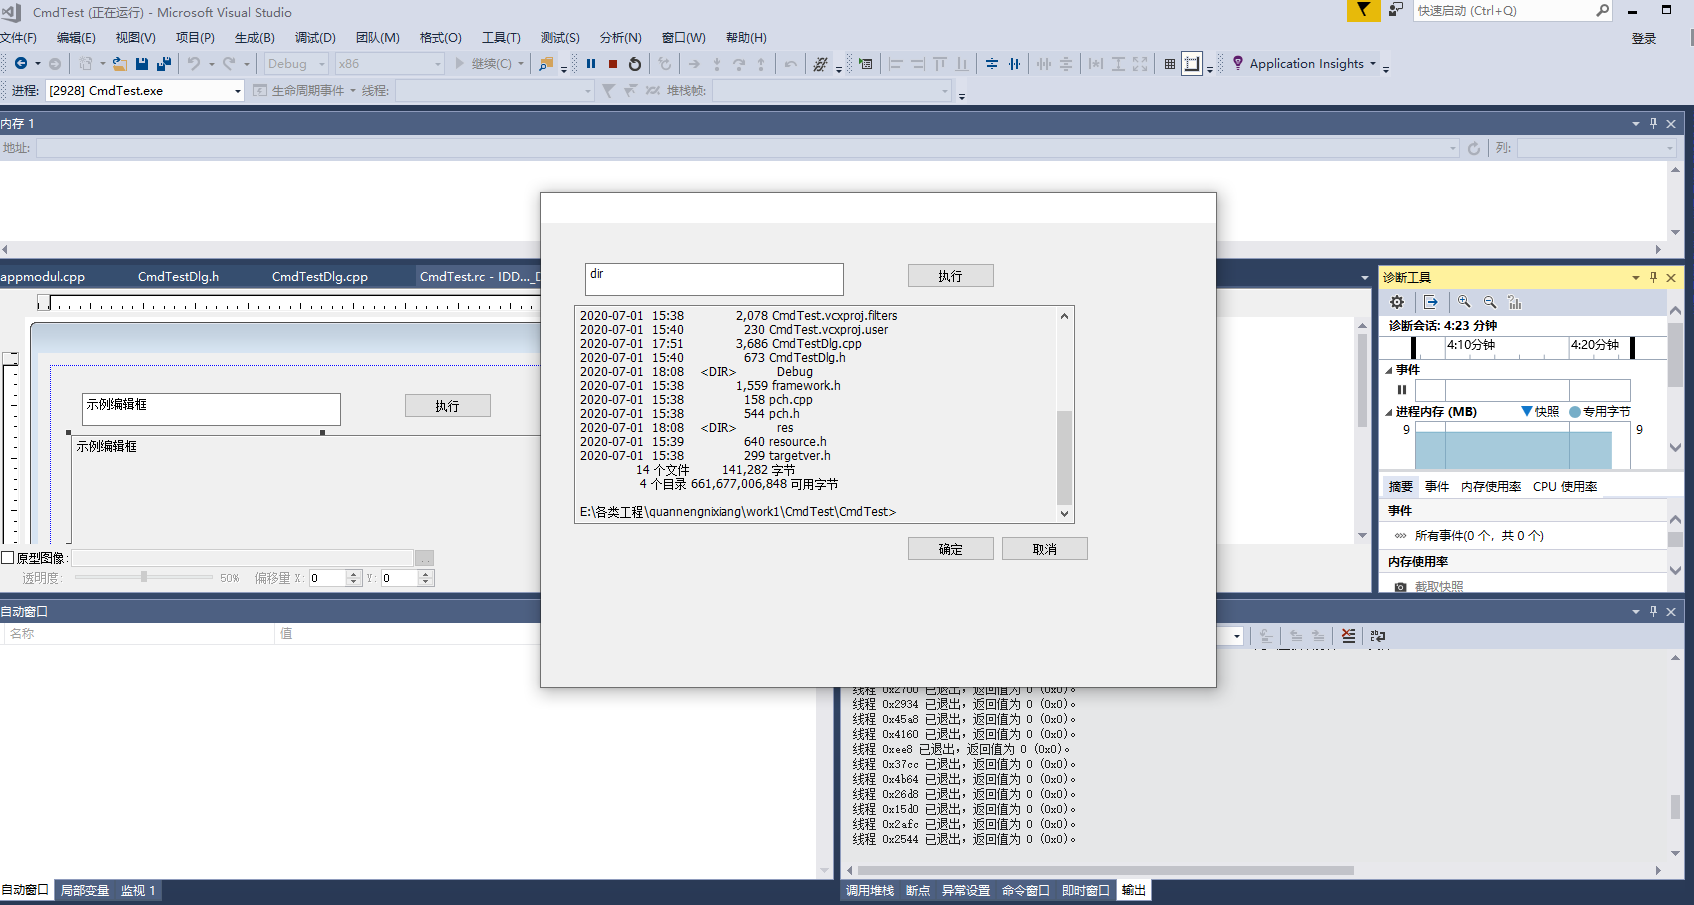Click the 登录 sign-in link
This screenshot has height=905, width=1694.
(1644, 38)
